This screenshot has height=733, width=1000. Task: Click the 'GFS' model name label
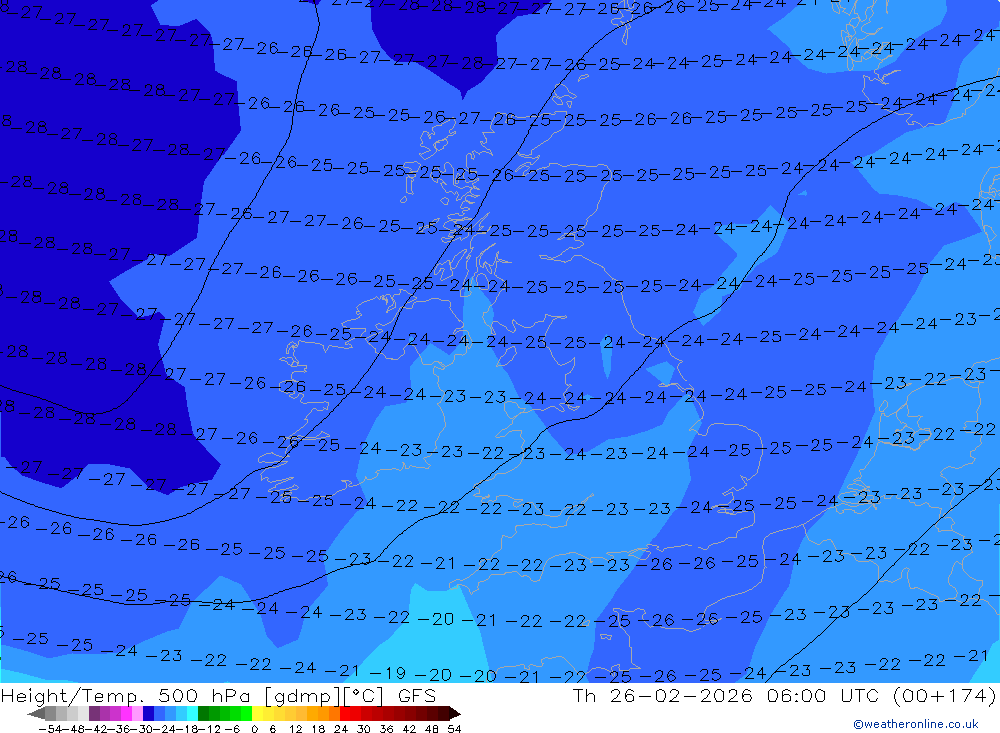[x=417, y=696]
